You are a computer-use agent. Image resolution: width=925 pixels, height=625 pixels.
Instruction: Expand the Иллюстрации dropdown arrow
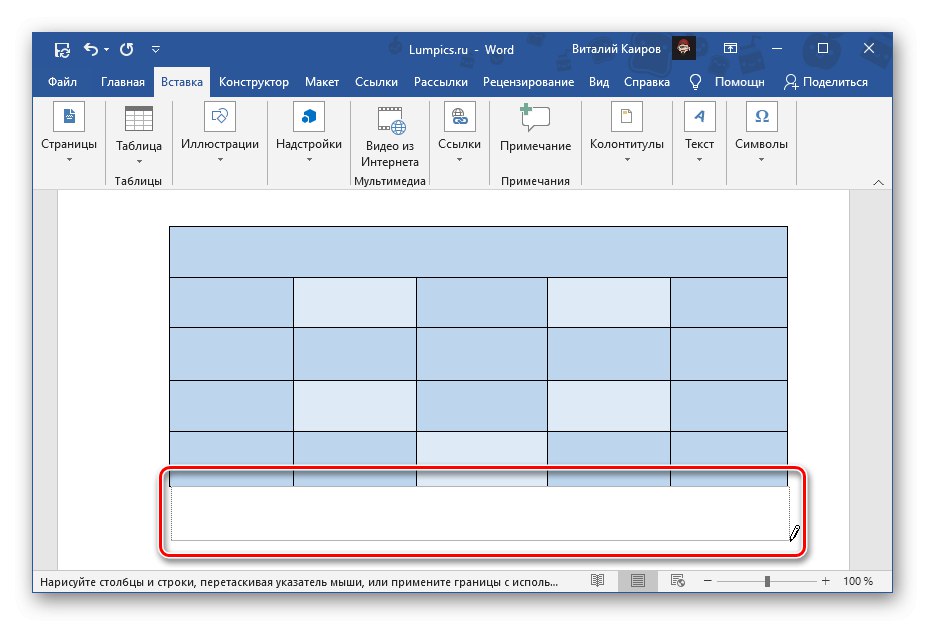[220, 159]
